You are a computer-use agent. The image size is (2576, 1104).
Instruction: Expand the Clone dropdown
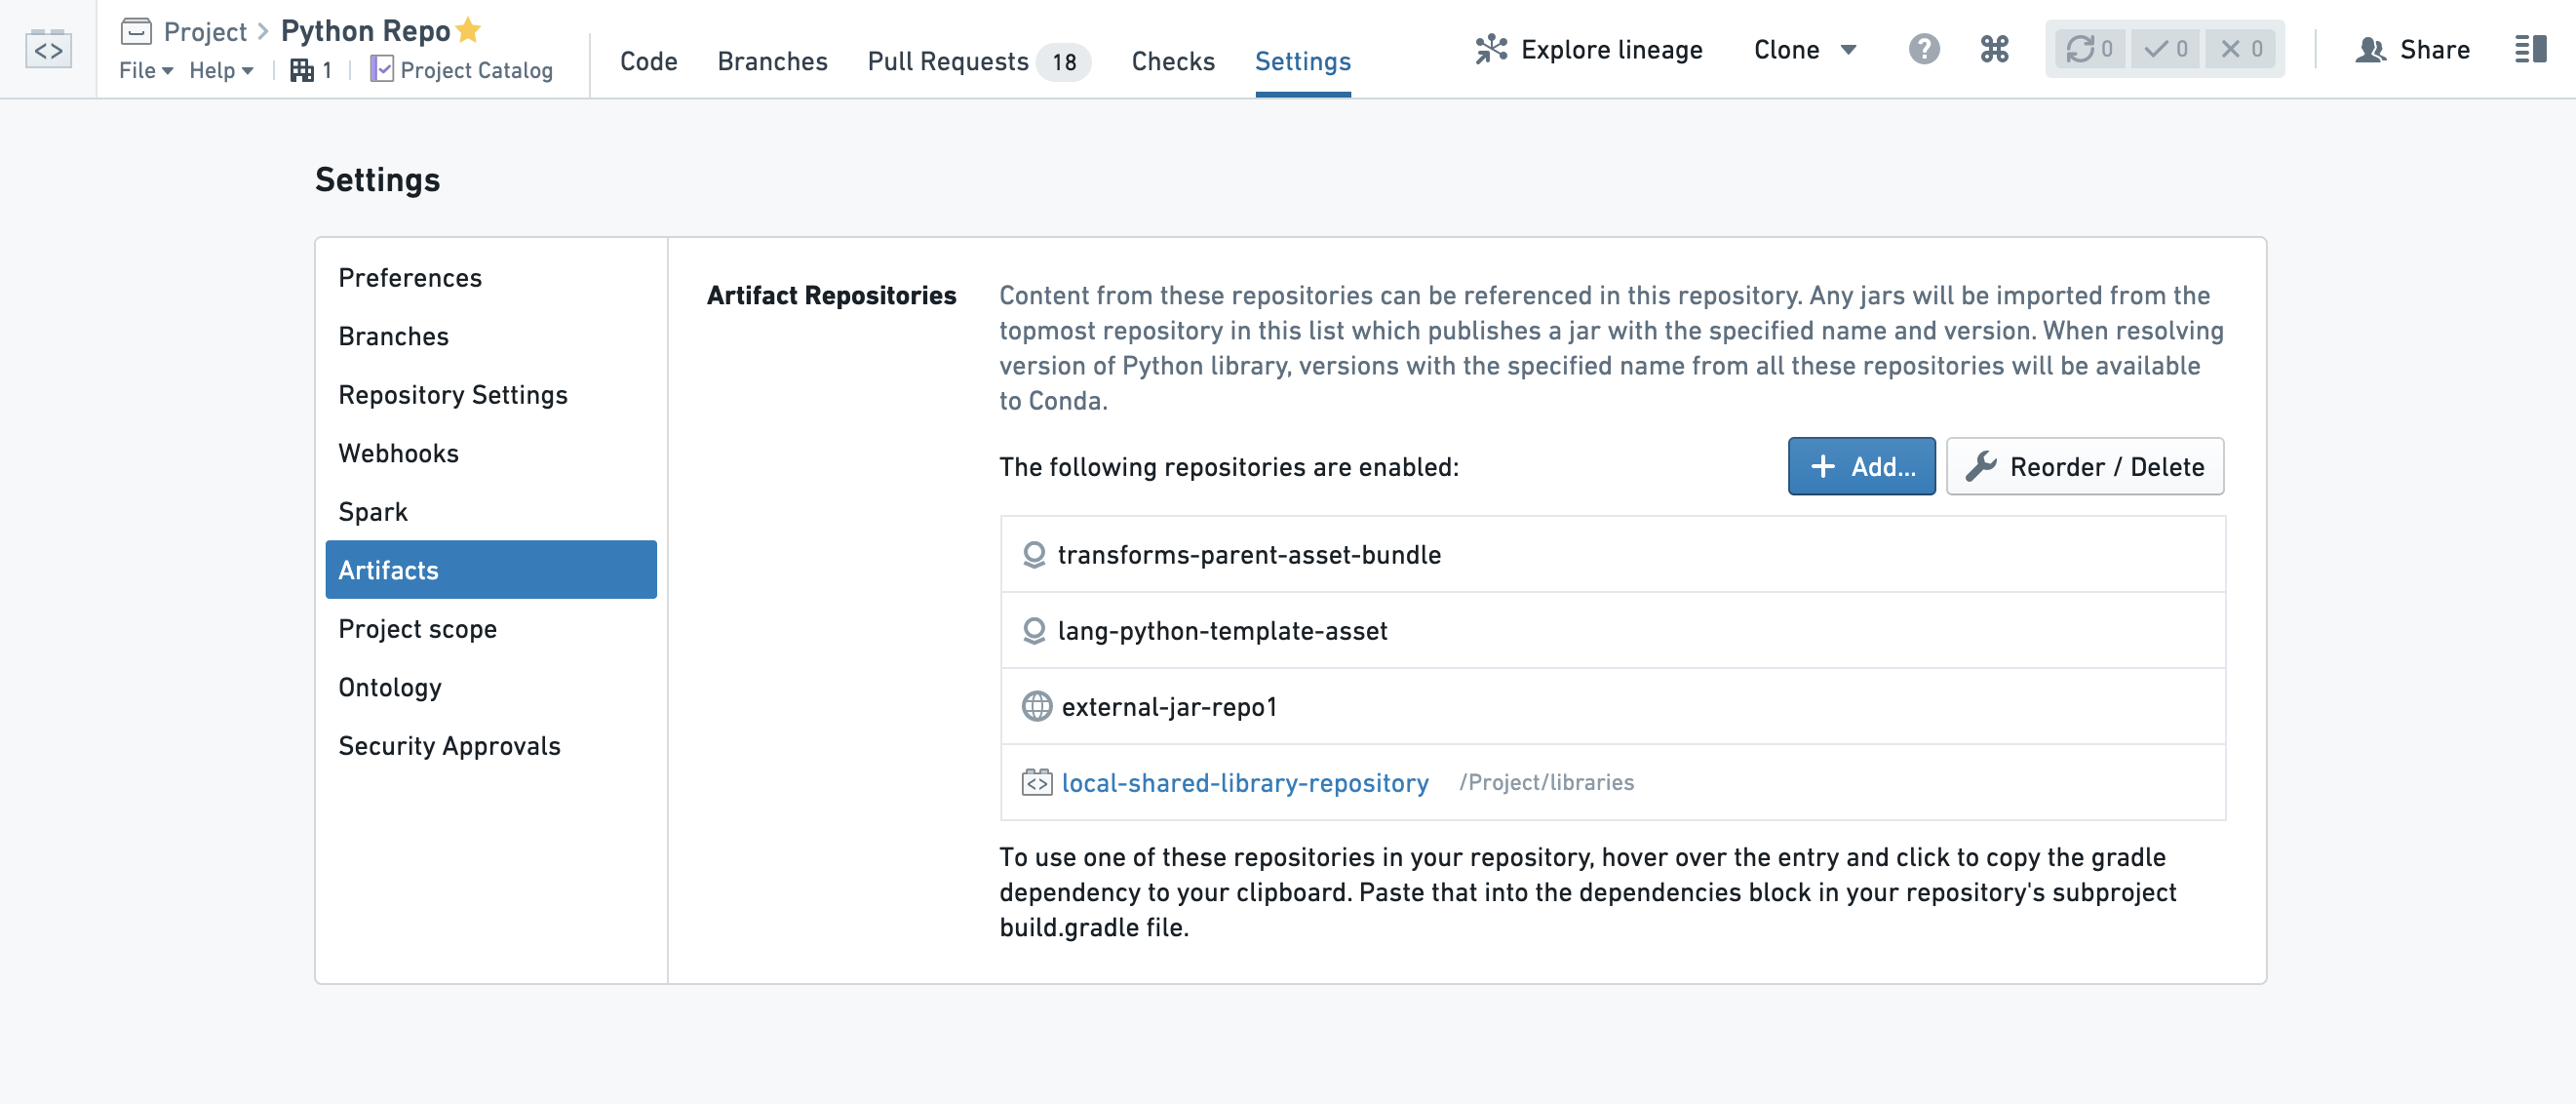pos(1804,49)
